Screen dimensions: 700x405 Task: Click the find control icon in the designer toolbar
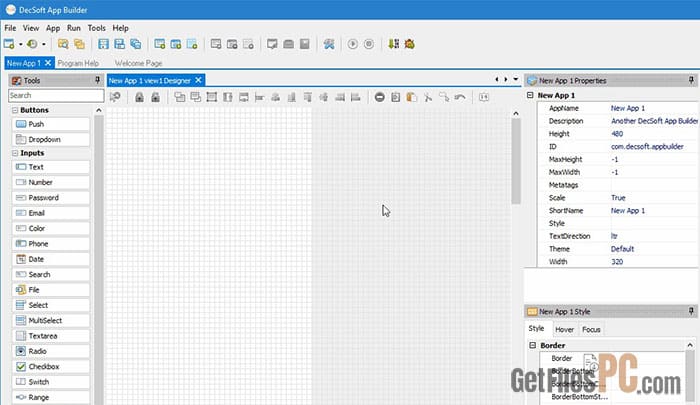point(115,97)
